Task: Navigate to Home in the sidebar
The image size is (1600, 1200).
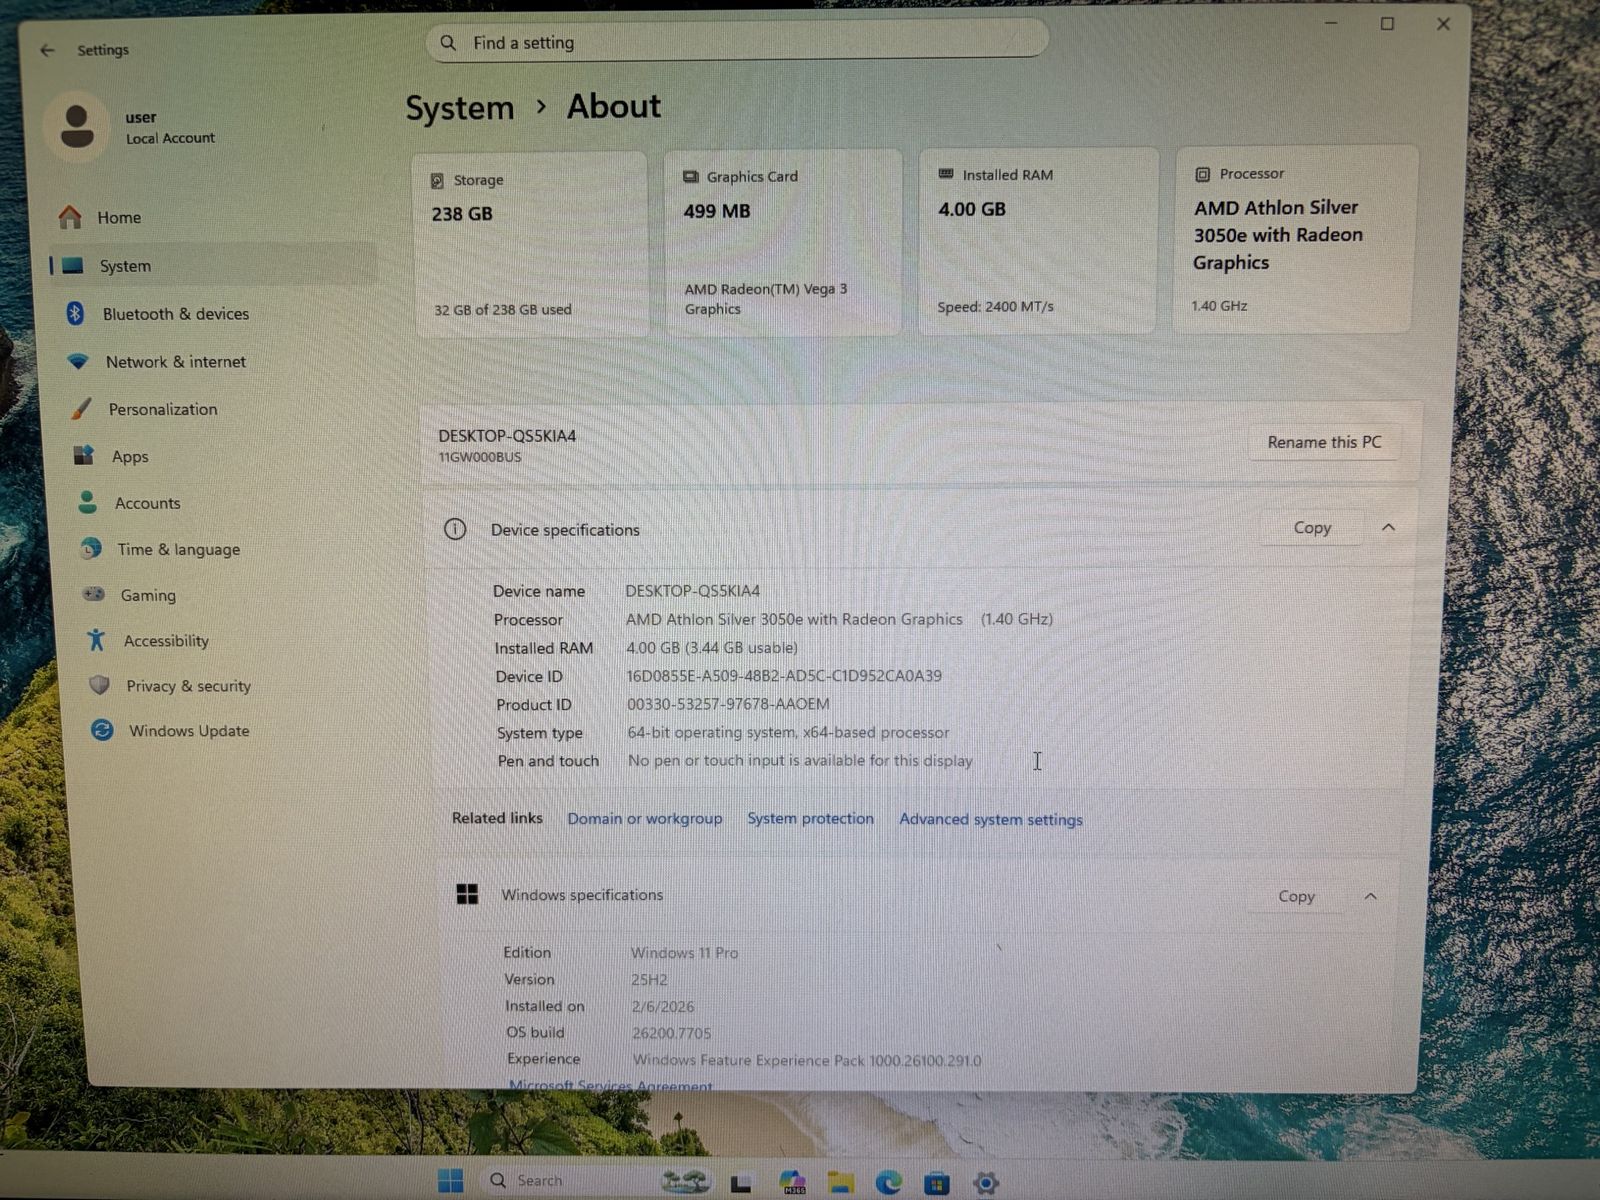Action: point(119,217)
